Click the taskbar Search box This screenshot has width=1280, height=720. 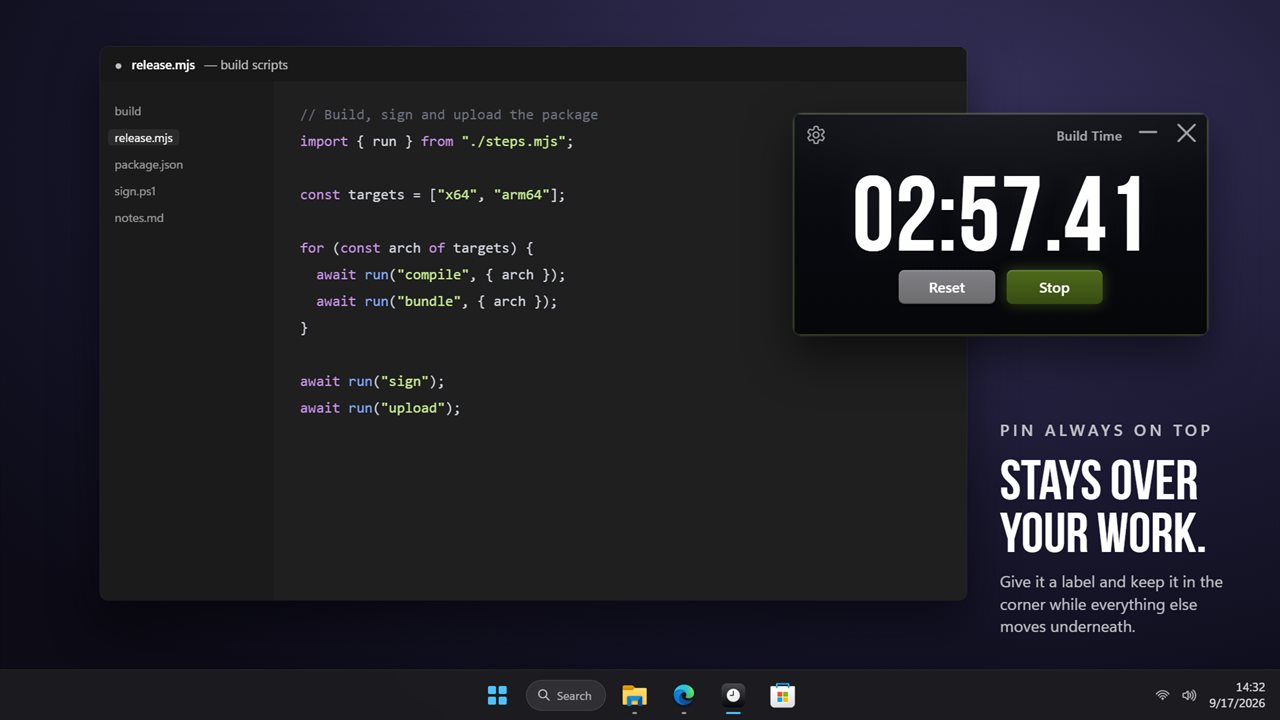coord(566,695)
